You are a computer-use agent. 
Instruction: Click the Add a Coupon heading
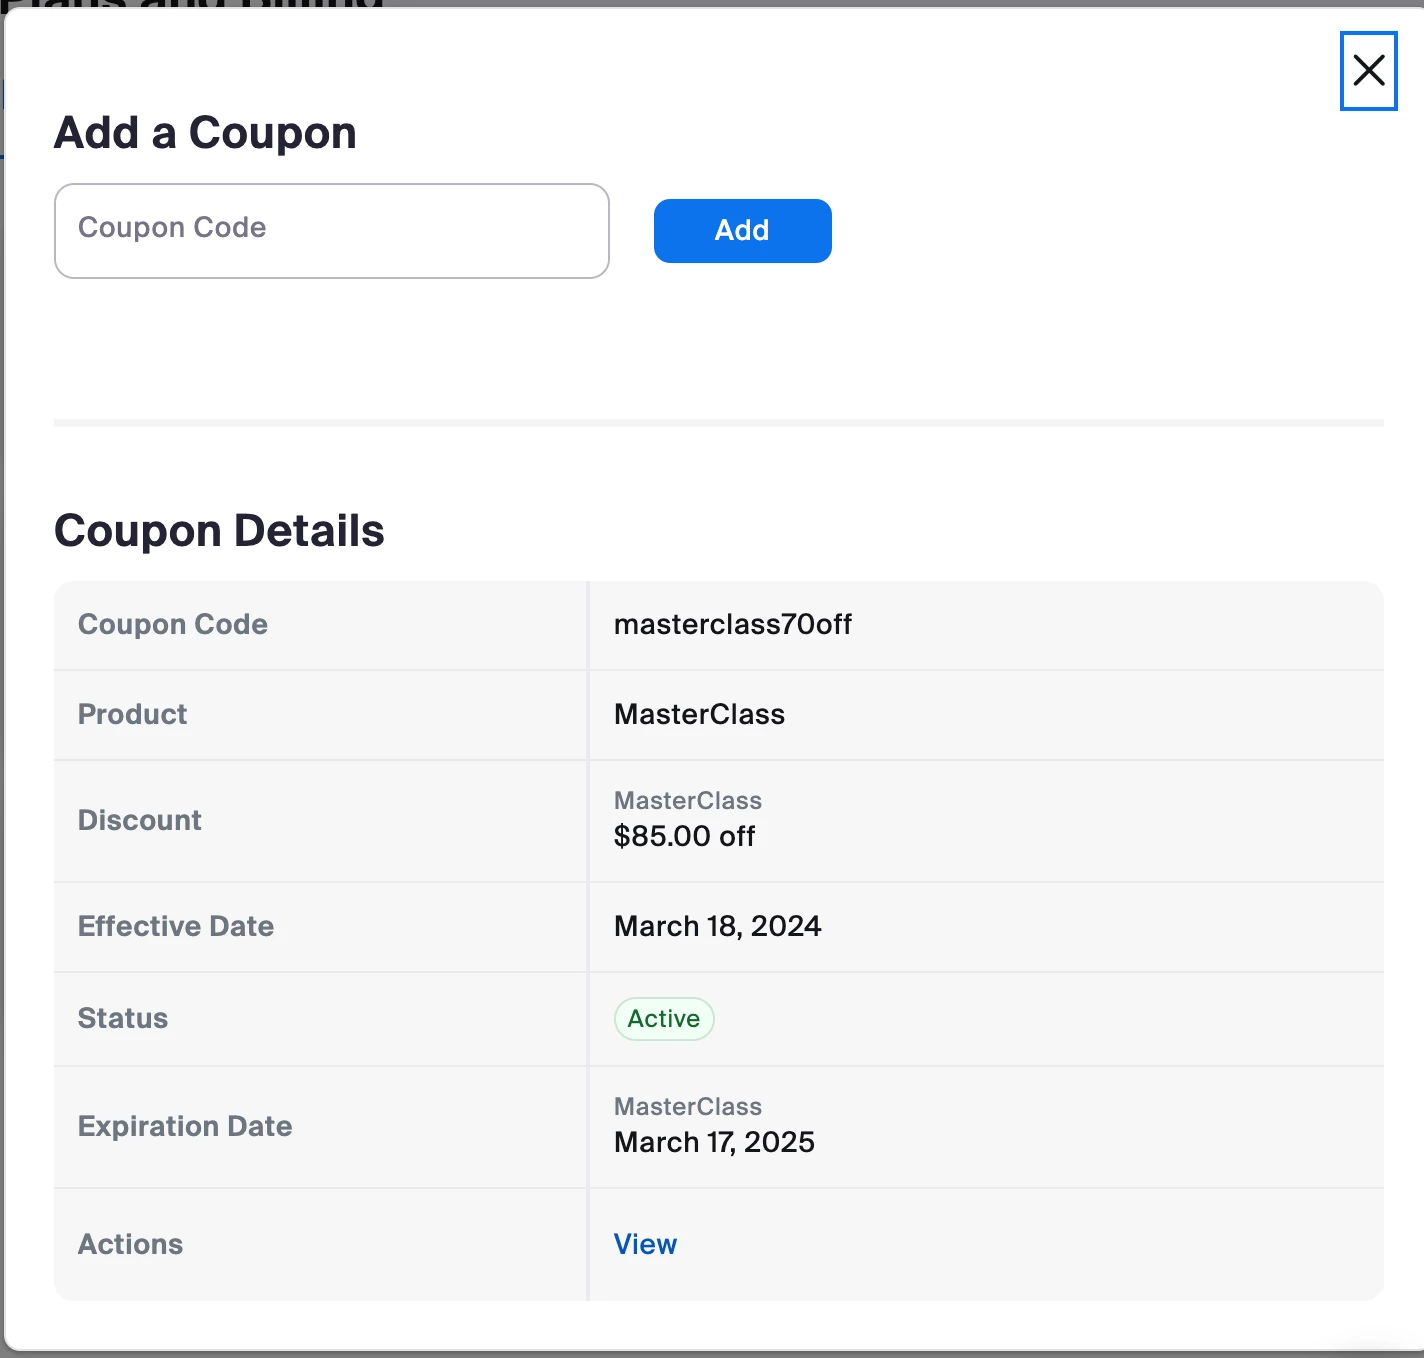coord(205,133)
